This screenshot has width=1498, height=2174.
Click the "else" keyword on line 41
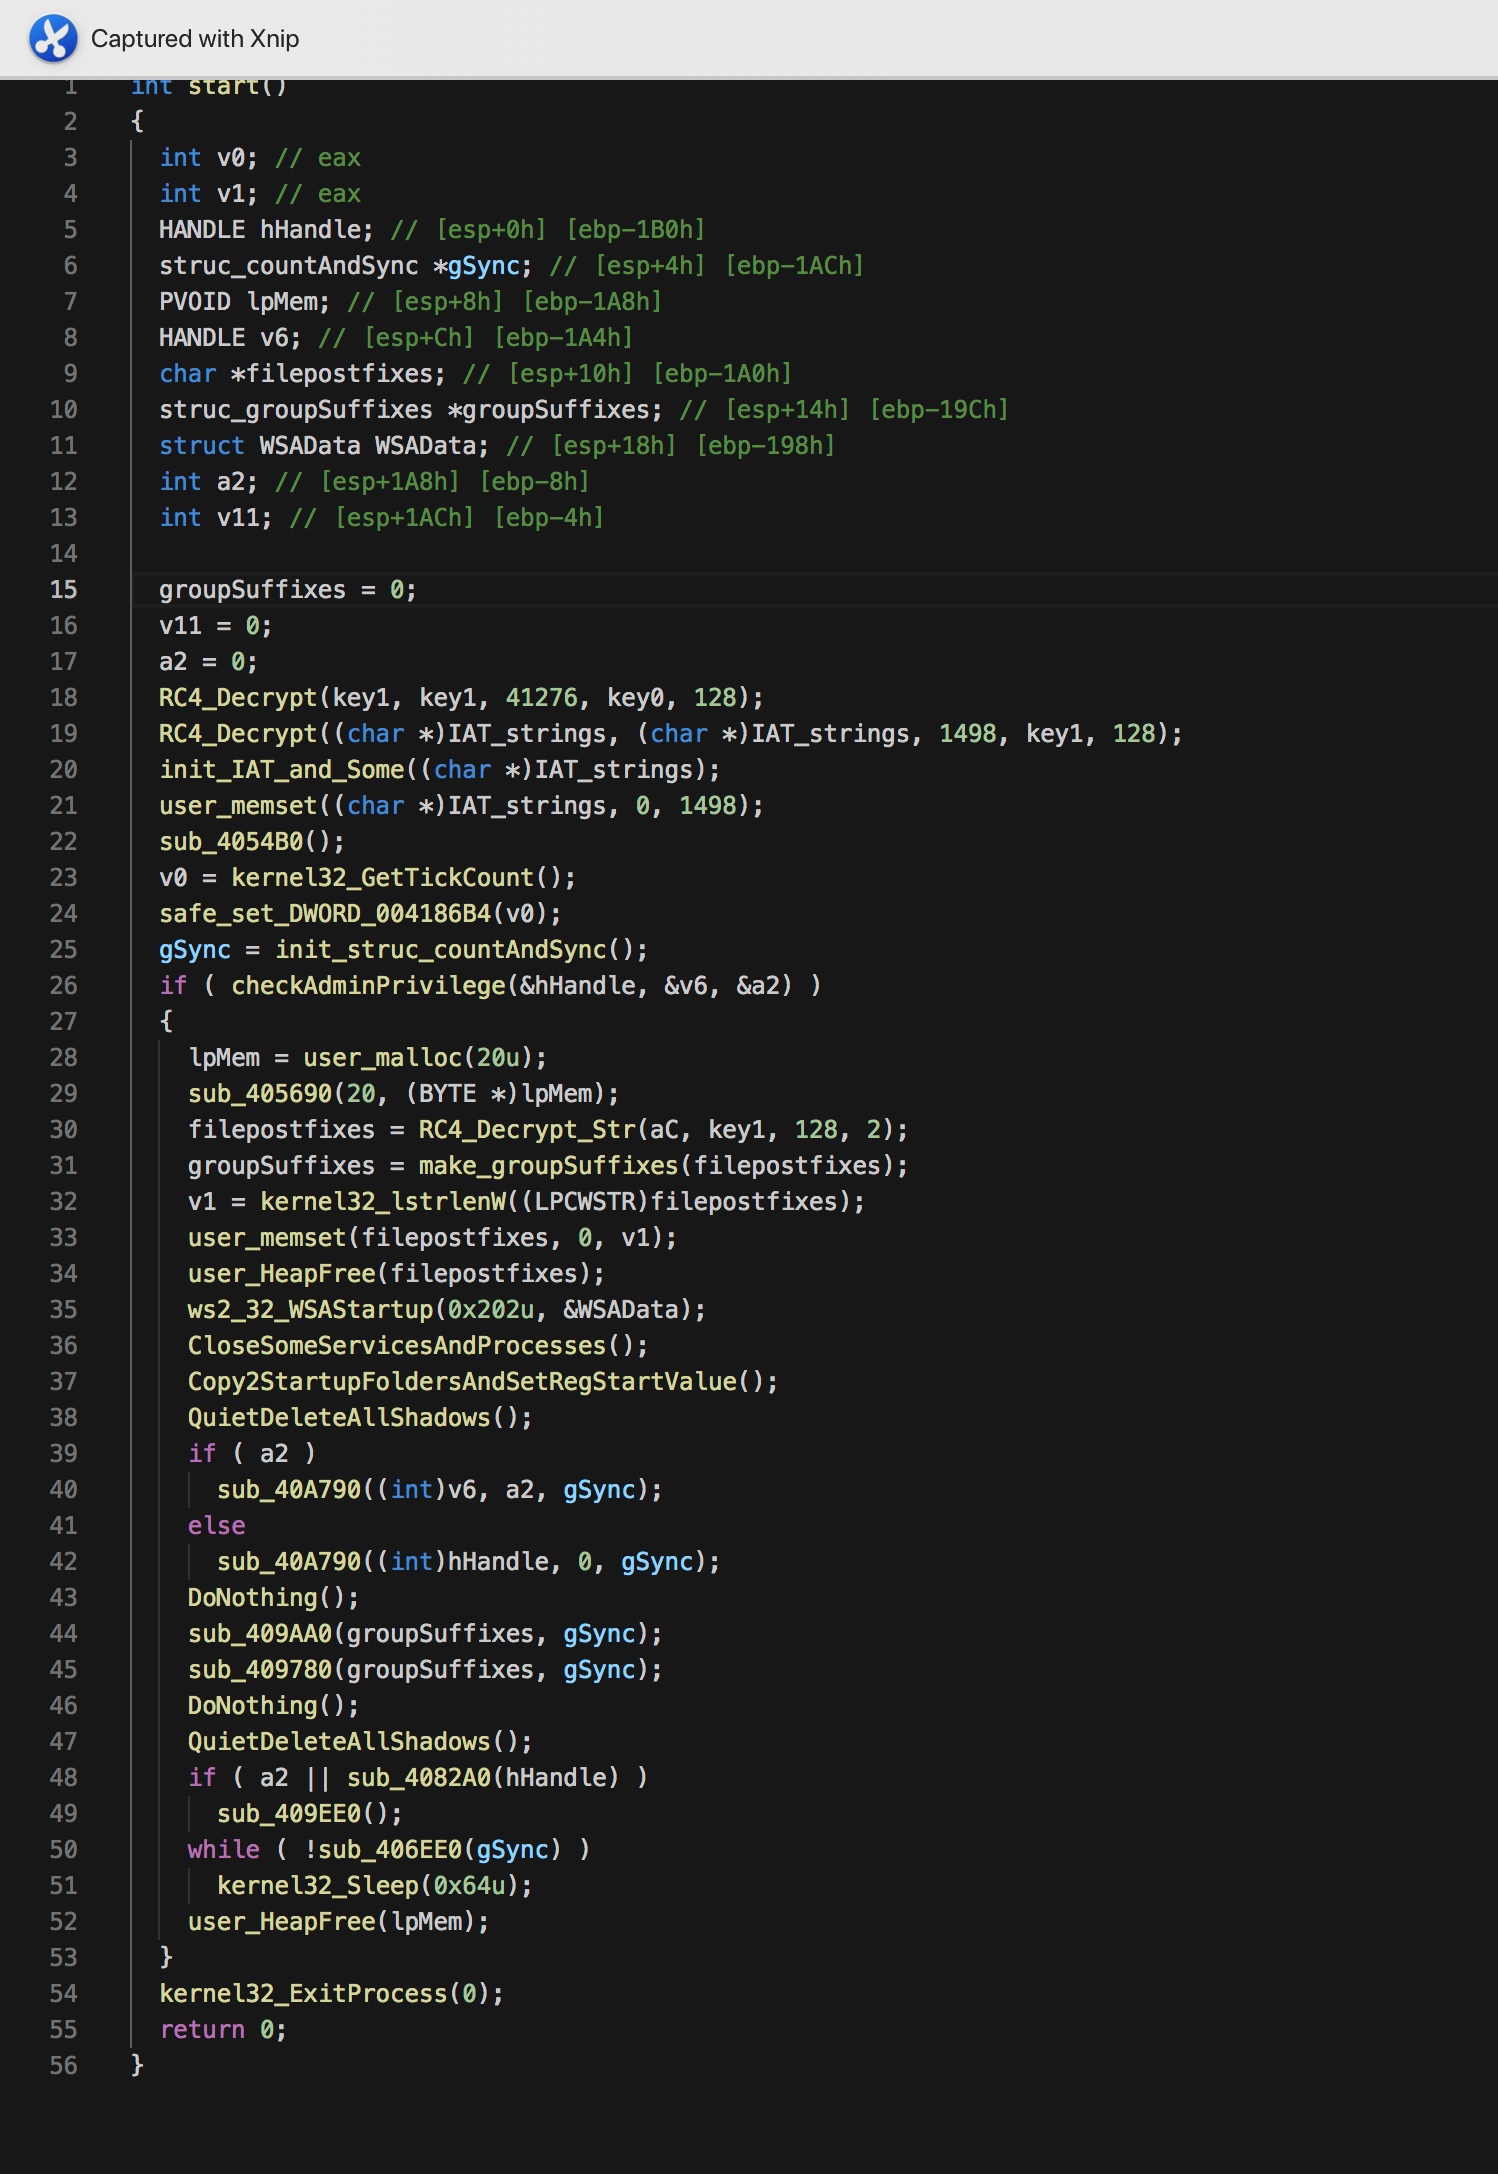[x=216, y=1526]
